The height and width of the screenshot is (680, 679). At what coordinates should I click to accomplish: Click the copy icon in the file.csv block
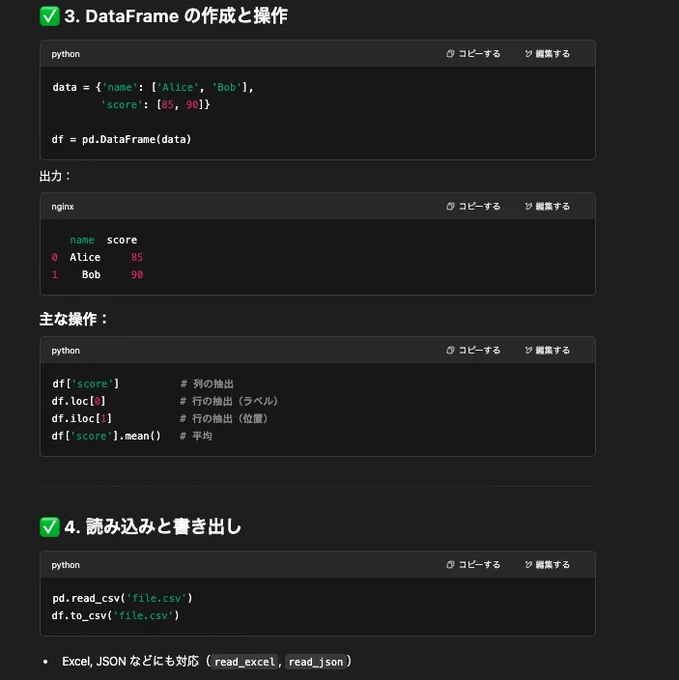(450, 565)
